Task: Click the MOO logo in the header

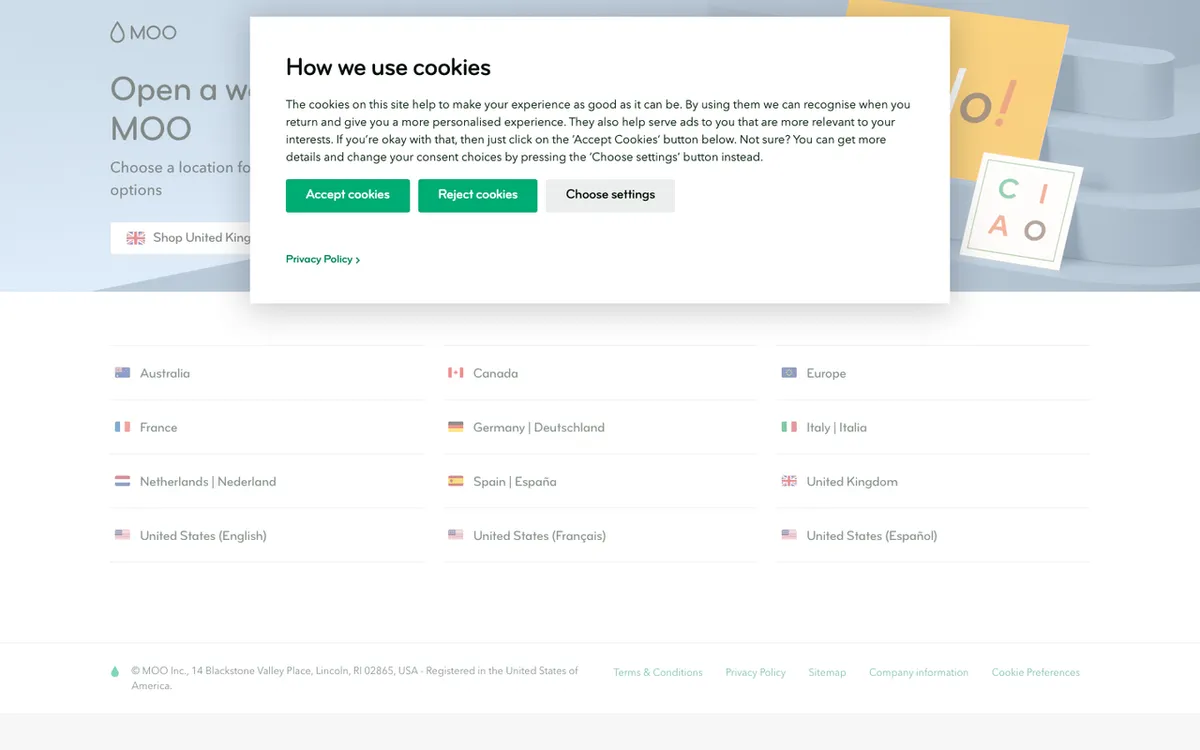Action: pos(143,33)
